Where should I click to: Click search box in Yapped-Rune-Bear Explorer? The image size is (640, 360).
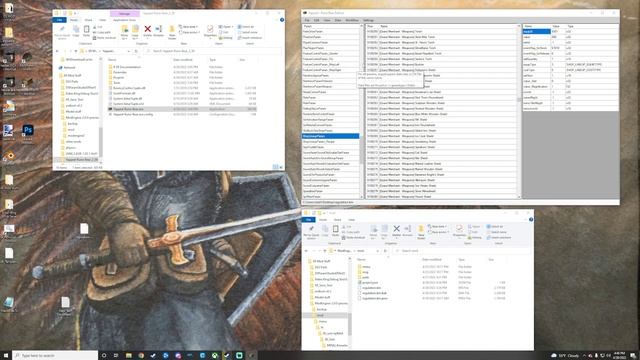tap(212, 51)
